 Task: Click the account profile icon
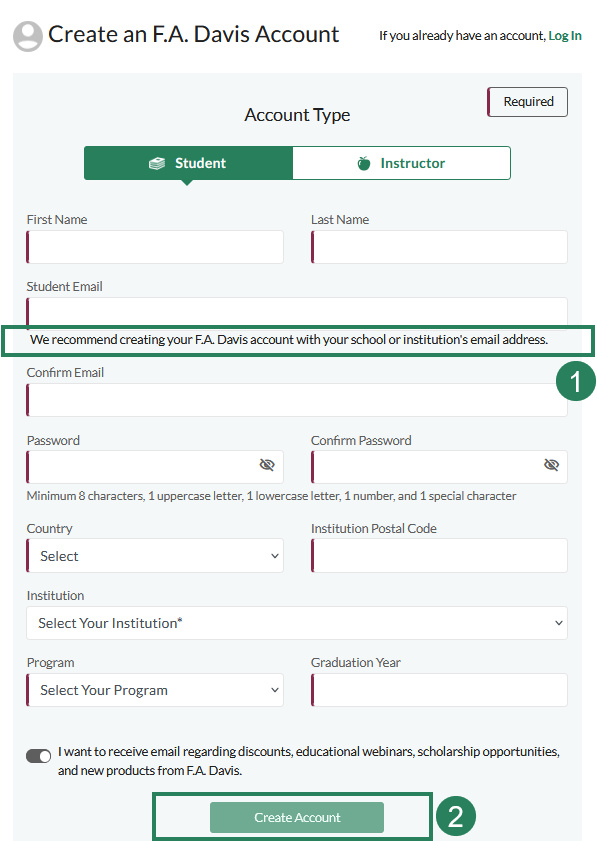coord(27,34)
